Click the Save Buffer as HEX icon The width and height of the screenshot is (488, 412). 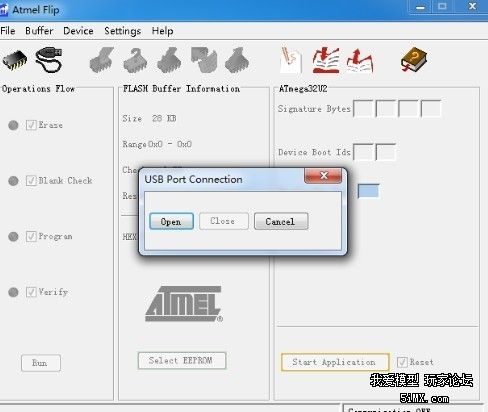360,60
